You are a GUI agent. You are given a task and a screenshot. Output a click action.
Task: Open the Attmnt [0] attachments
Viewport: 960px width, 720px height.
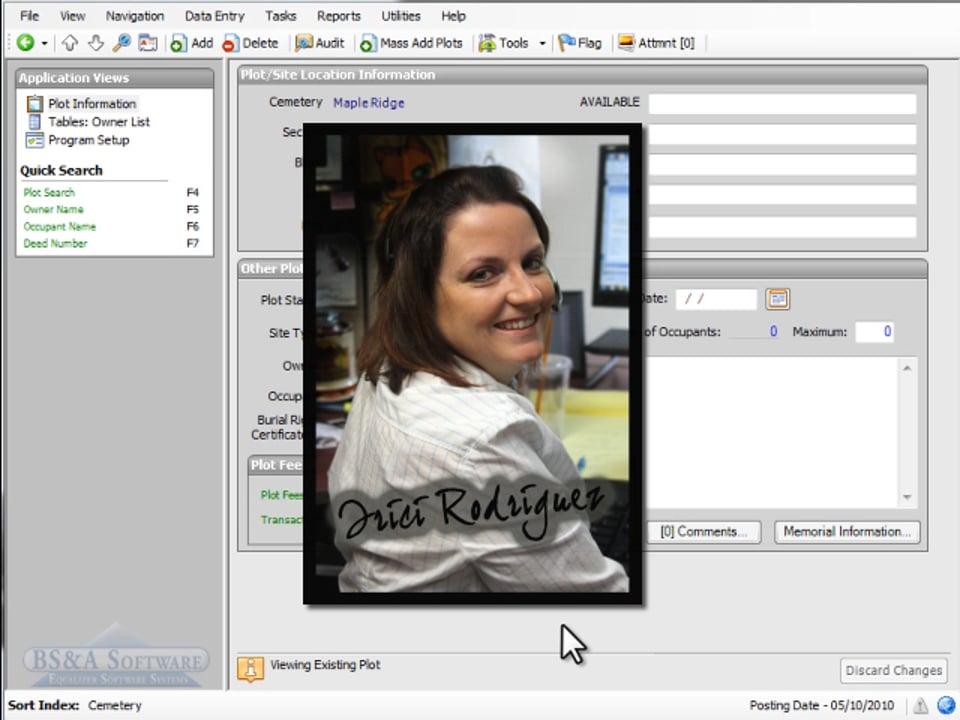[x=656, y=43]
